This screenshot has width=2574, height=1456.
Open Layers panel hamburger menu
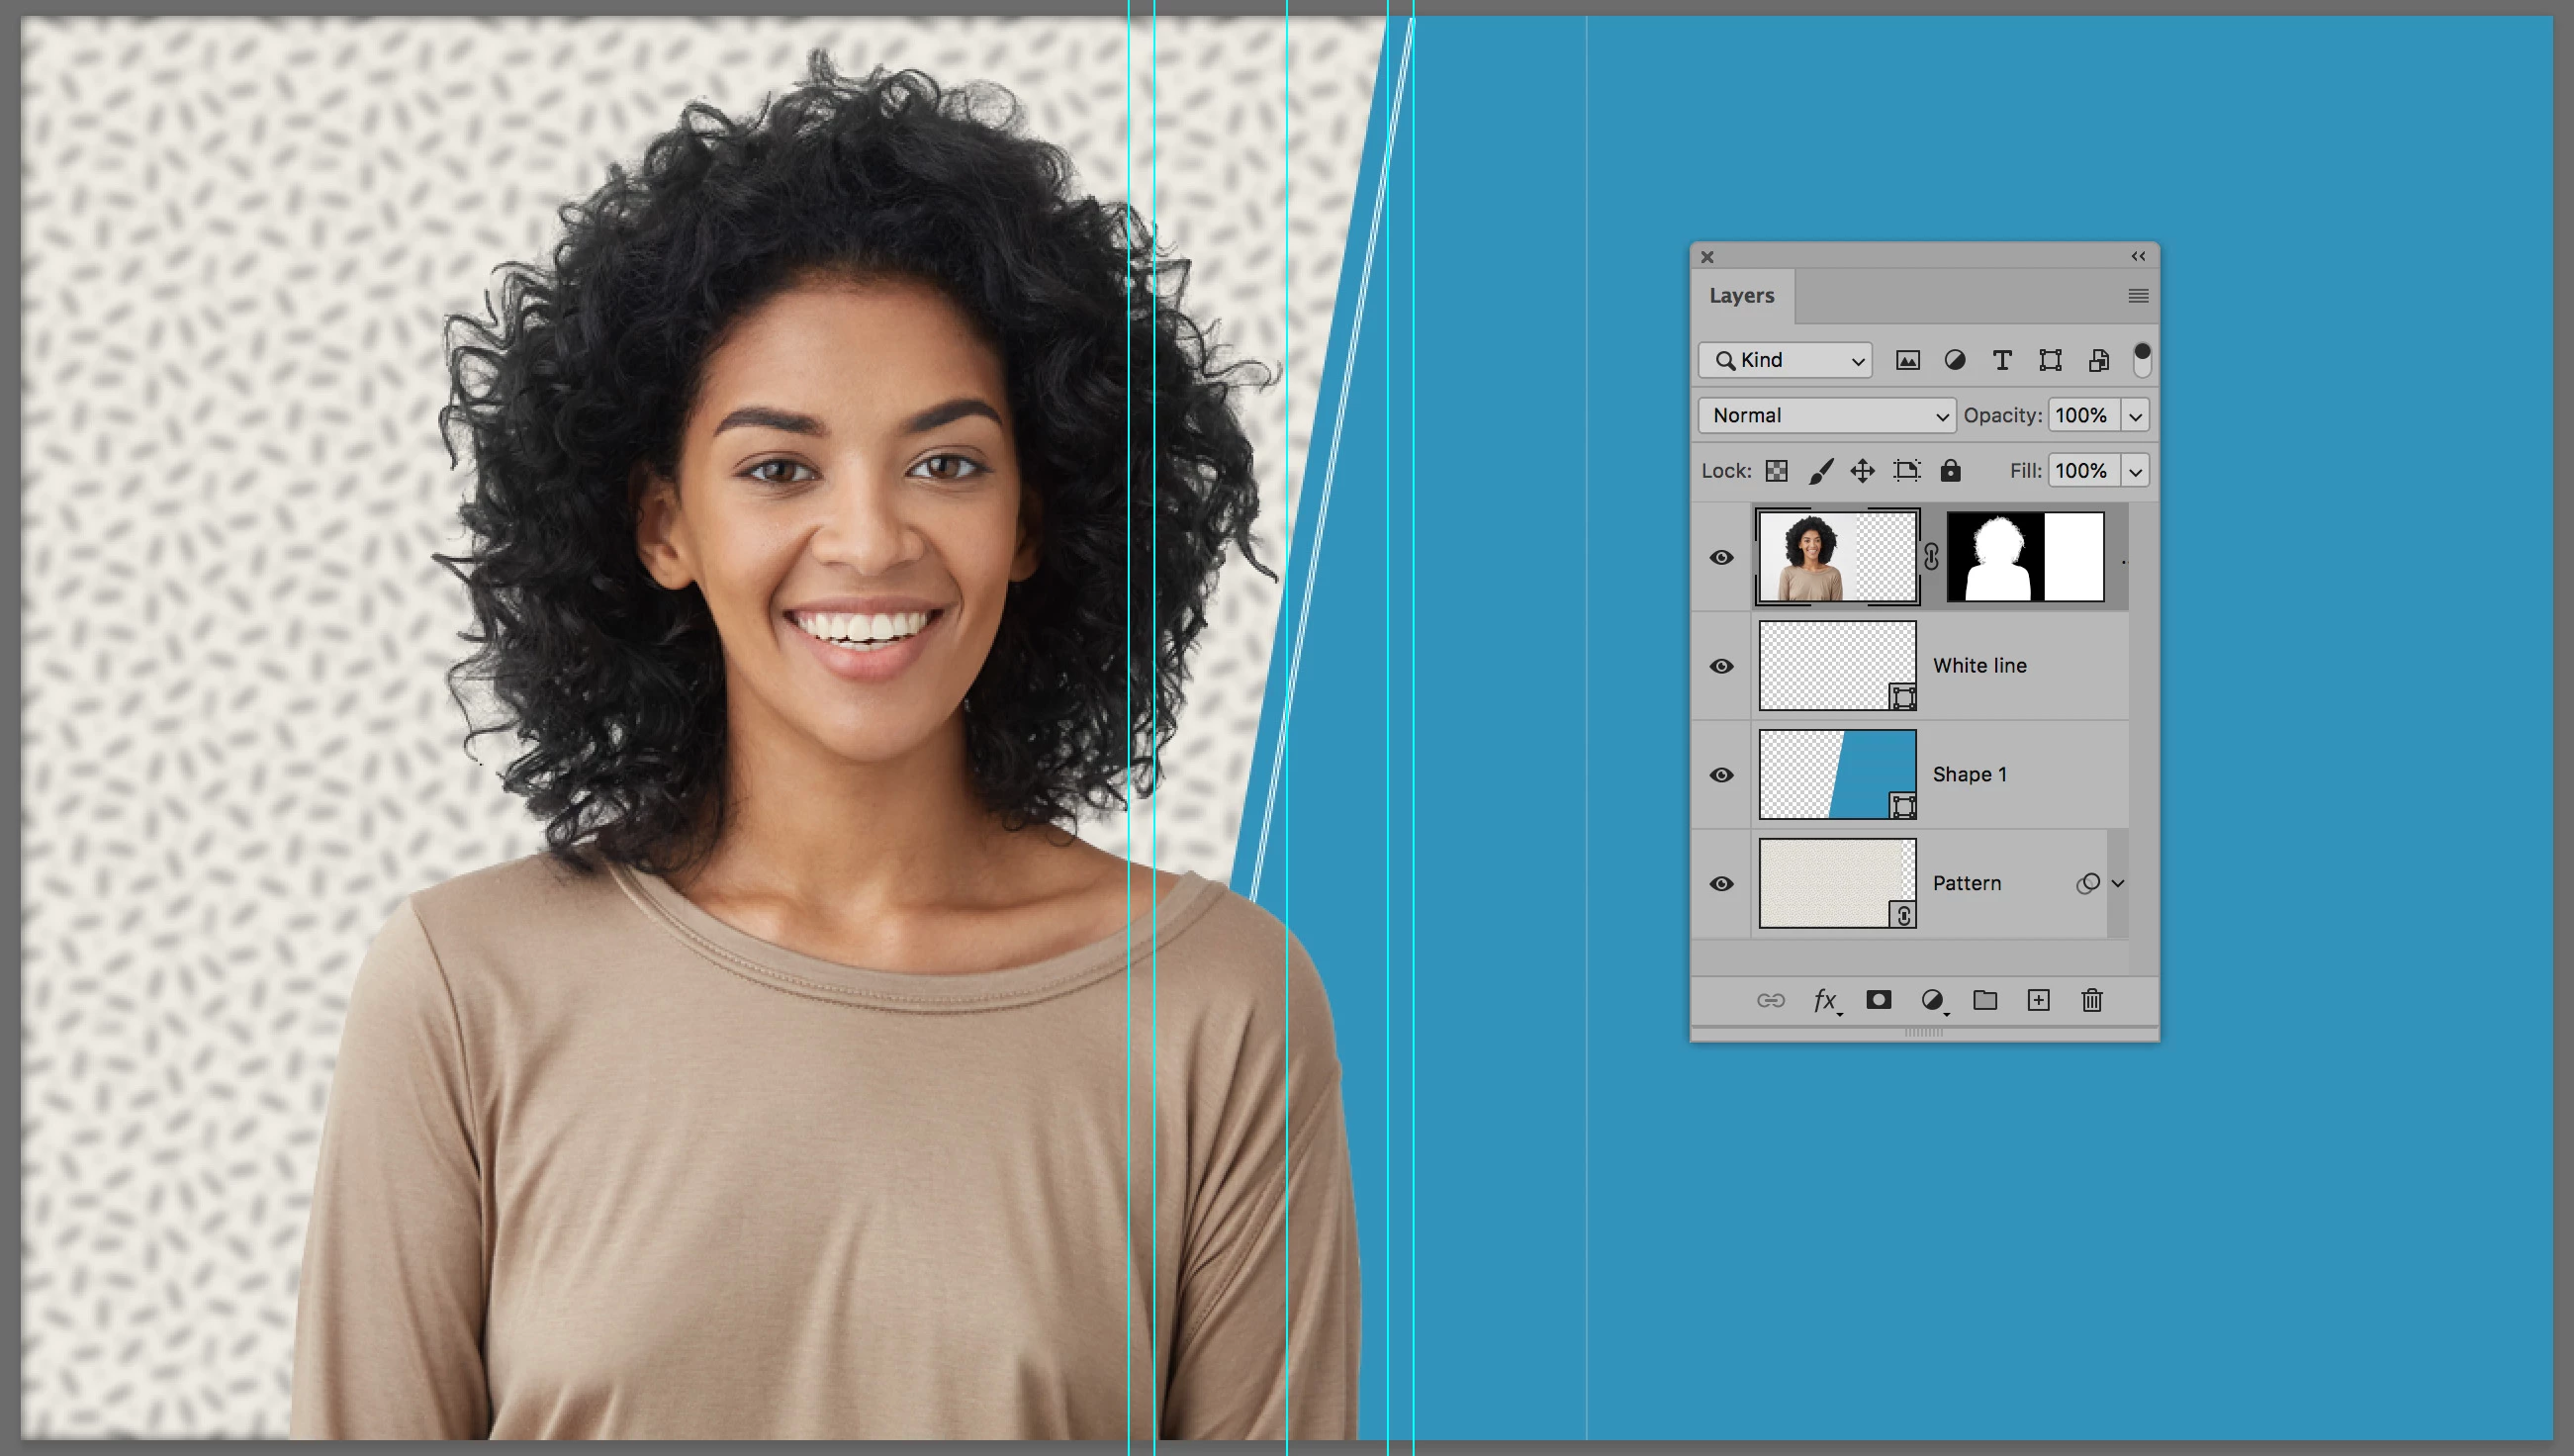tap(2138, 296)
